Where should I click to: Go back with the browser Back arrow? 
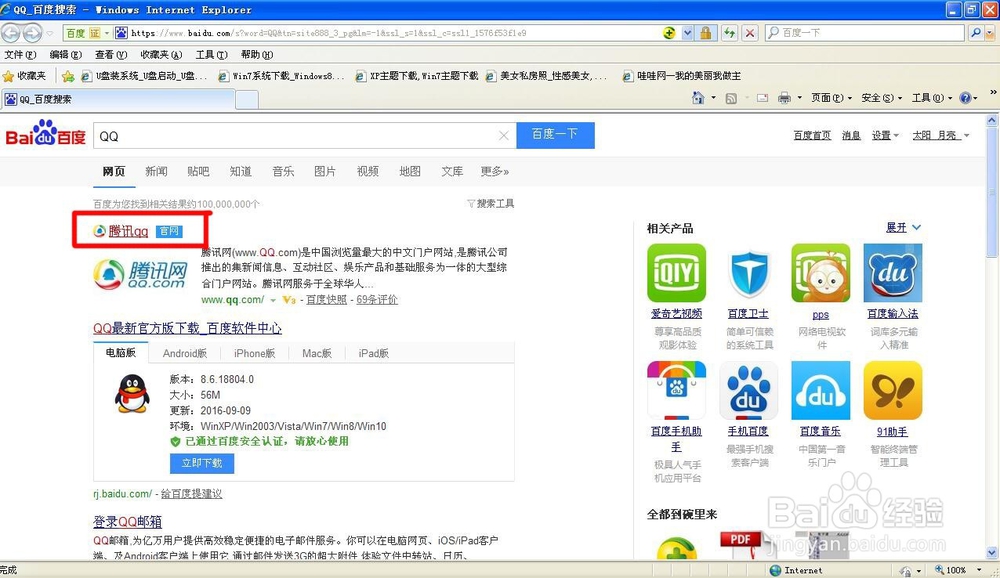pos(11,33)
